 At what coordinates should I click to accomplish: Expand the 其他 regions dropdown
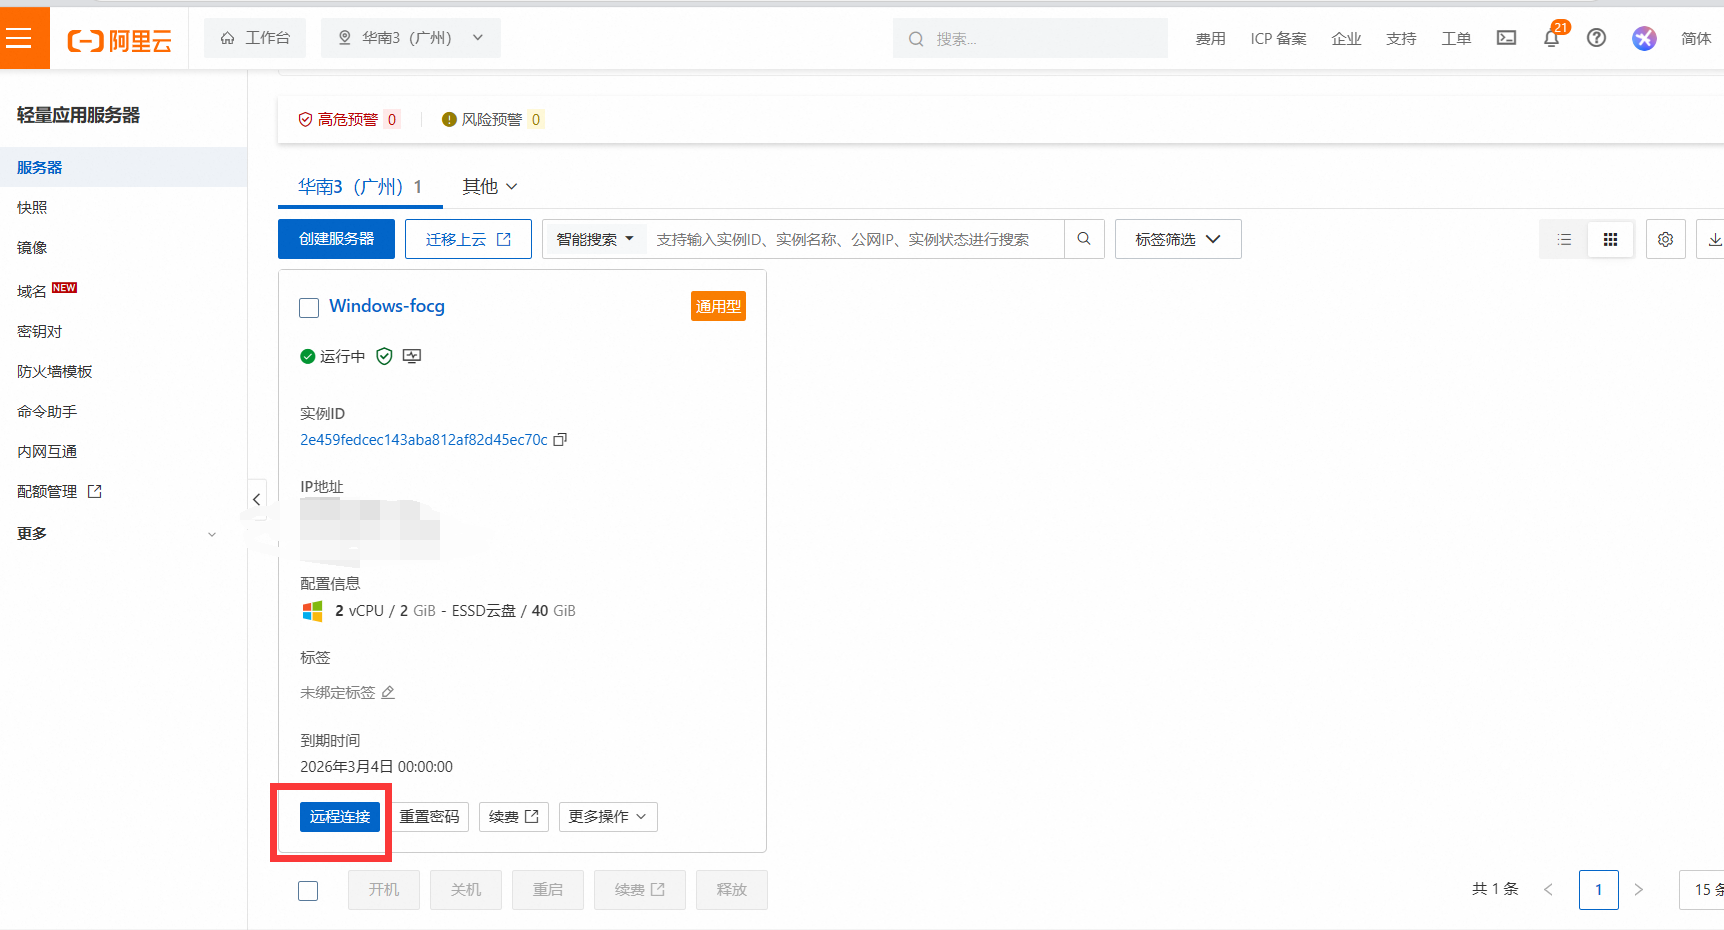click(x=490, y=186)
